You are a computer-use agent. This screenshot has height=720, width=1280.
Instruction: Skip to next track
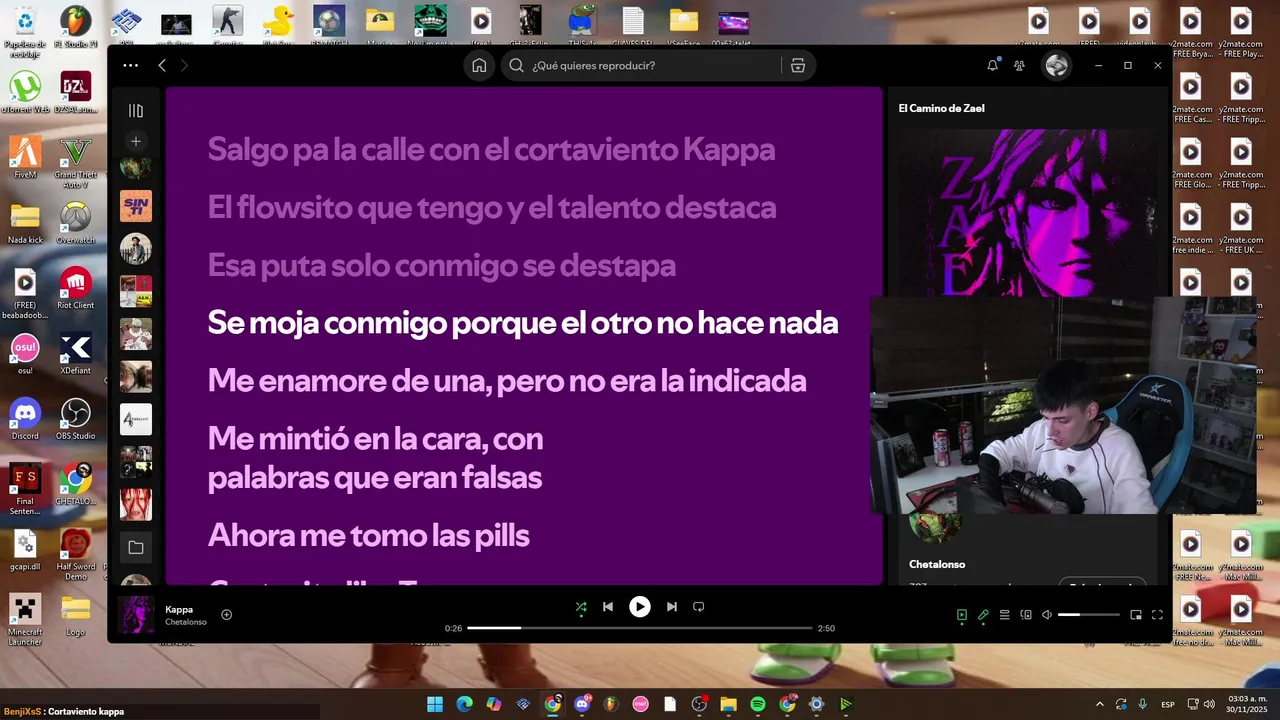pyautogui.click(x=672, y=607)
